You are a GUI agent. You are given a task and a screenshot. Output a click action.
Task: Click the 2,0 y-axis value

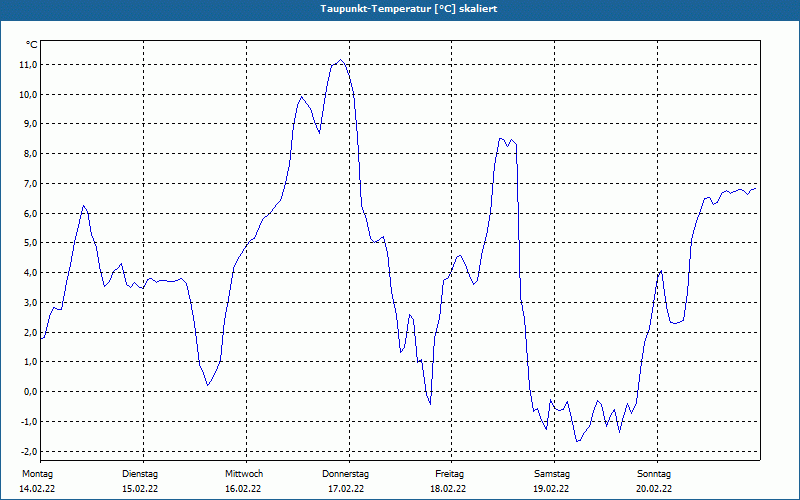(x=30, y=333)
